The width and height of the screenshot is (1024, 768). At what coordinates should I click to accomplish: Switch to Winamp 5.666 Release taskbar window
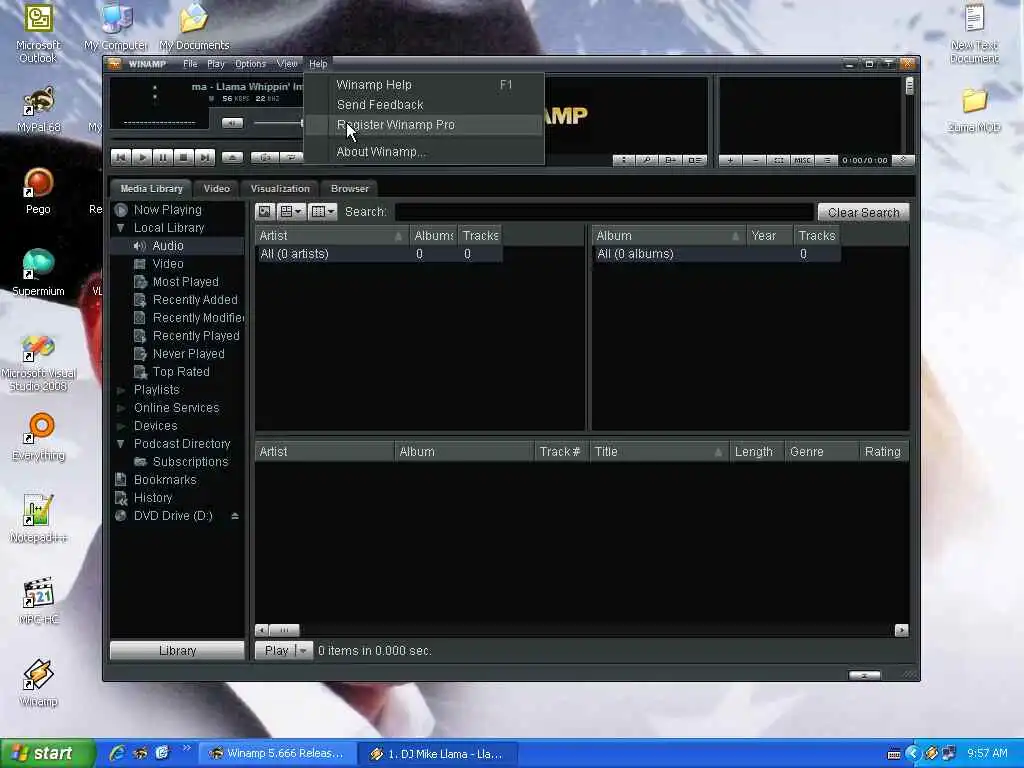pyautogui.click(x=276, y=754)
